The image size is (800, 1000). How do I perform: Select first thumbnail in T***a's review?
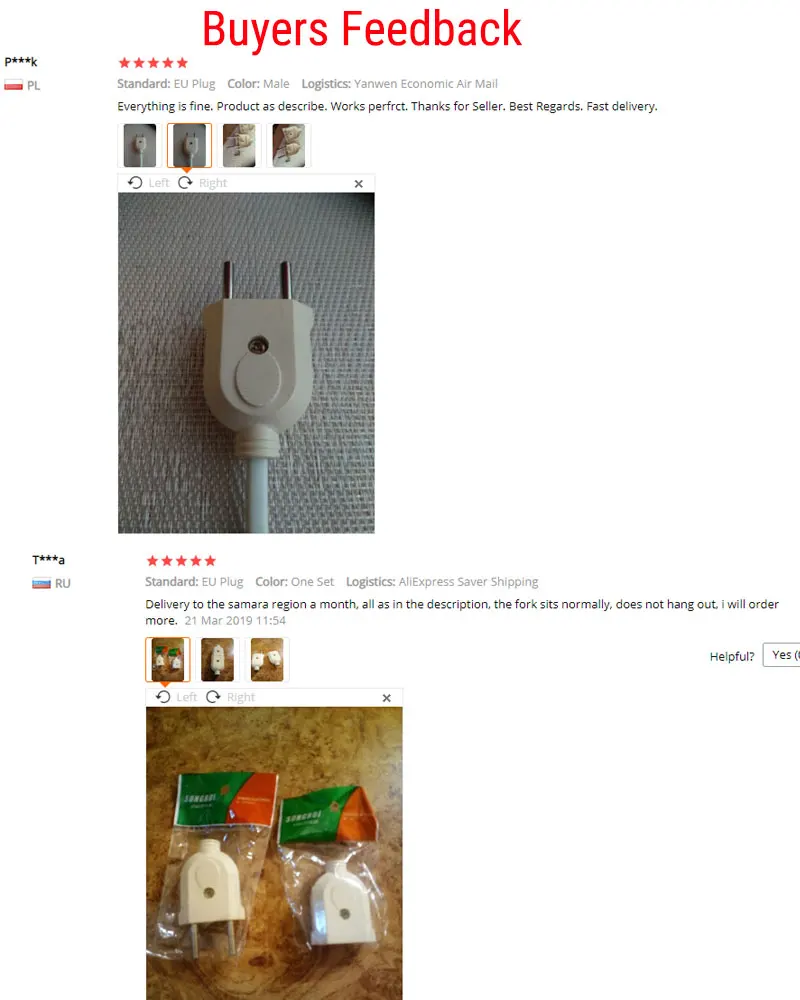point(168,659)
